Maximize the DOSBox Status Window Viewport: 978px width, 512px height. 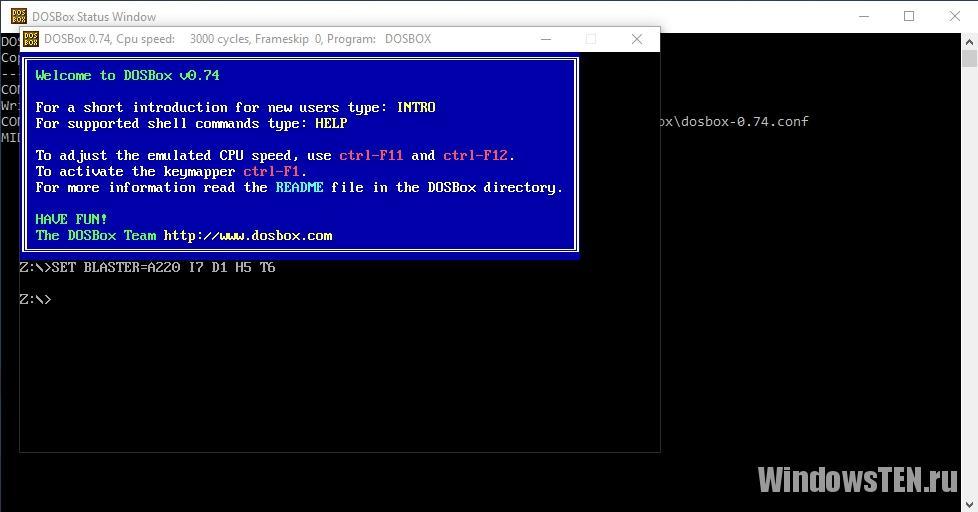(909, 16)
